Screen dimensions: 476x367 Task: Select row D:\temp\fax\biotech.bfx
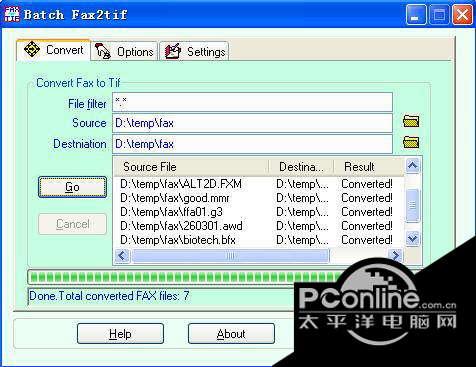259,240
